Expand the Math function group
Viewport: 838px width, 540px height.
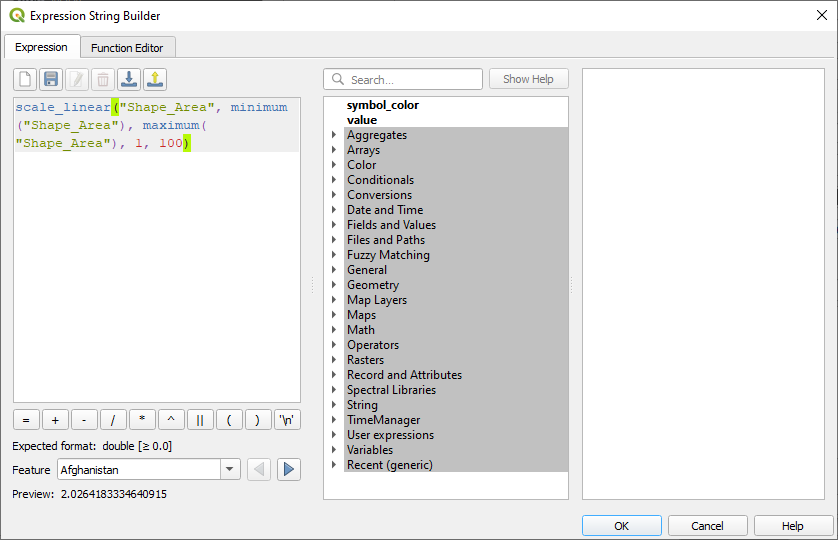point(334,330)
